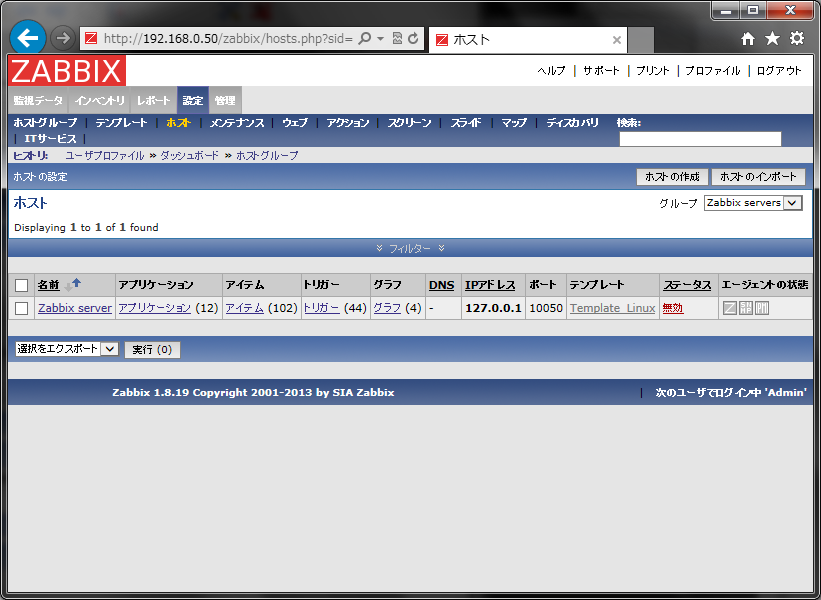Click the browser Back arrow button

(x=28, y=38)
